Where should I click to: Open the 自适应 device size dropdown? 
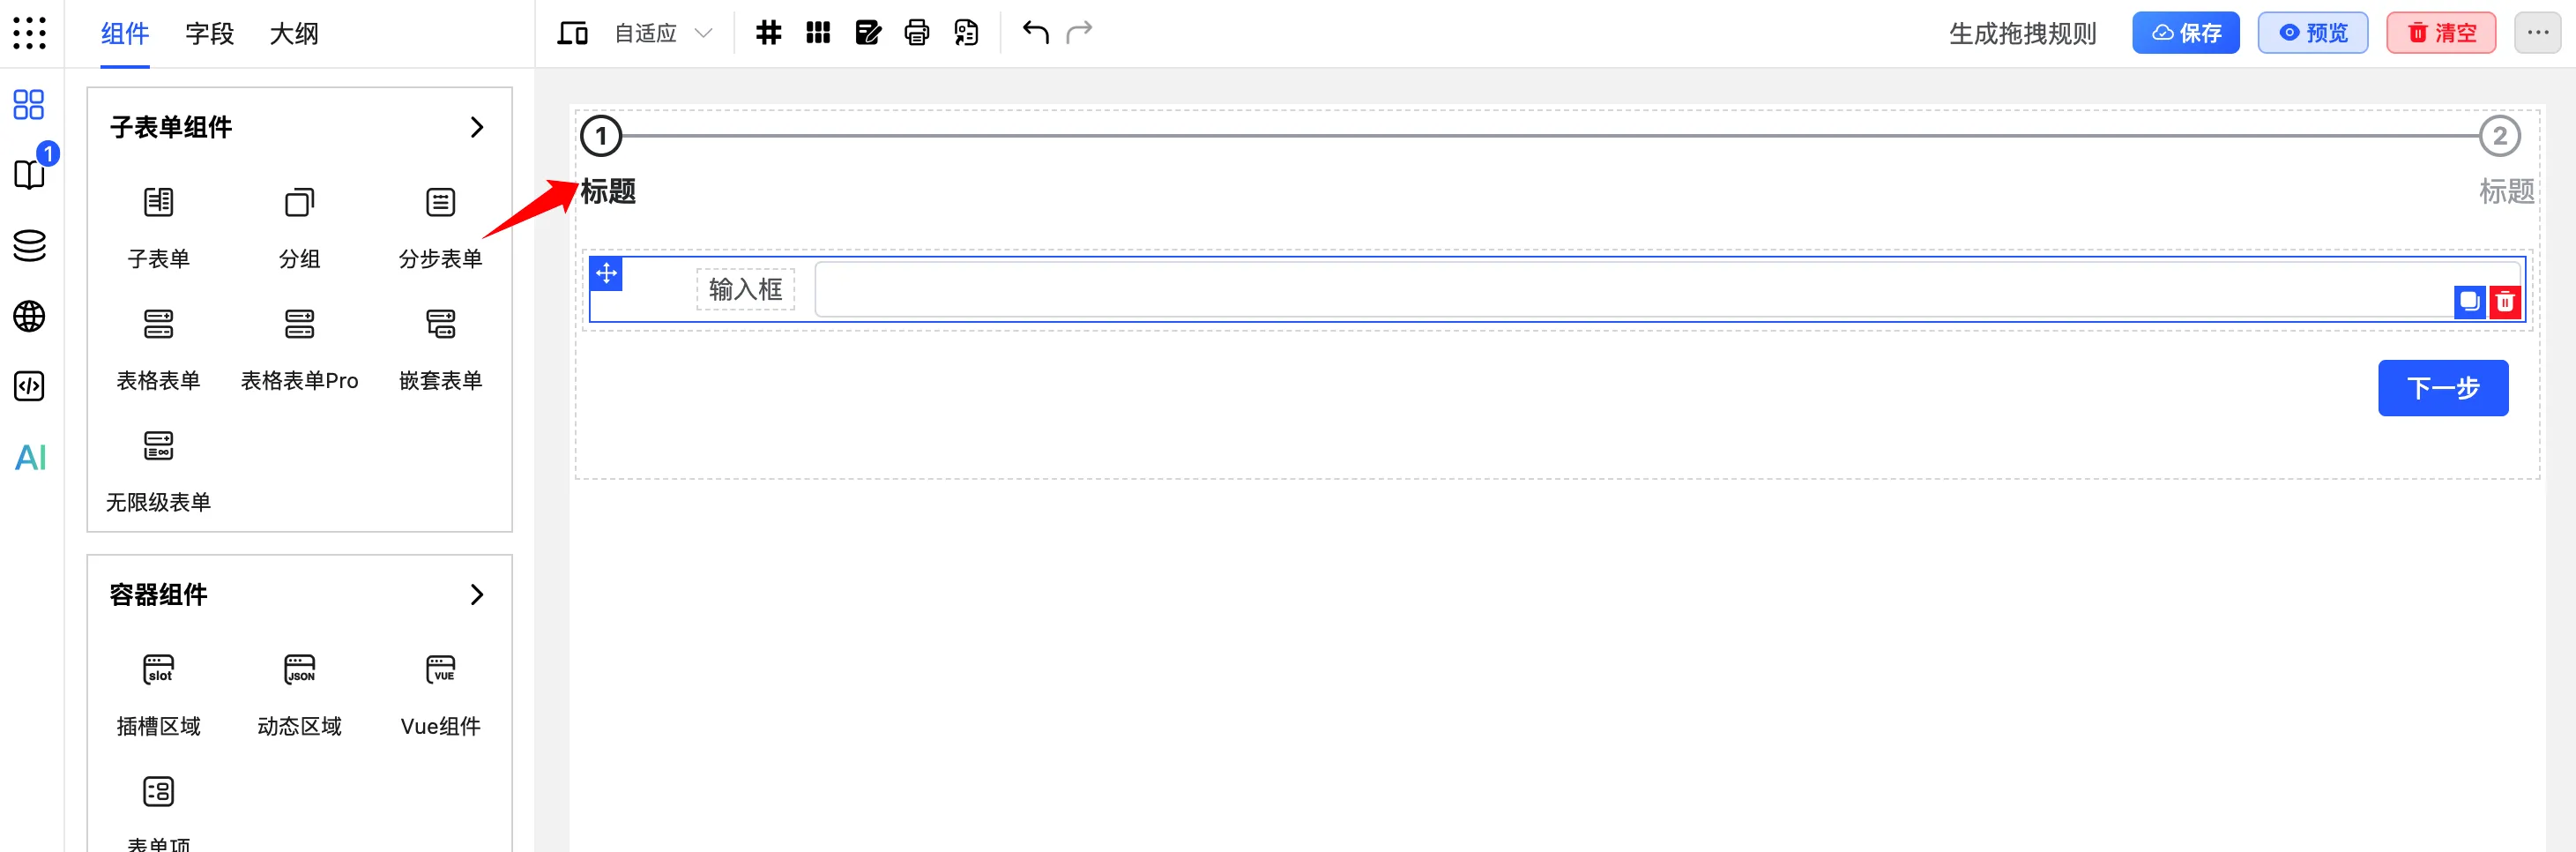coord(662,33)
